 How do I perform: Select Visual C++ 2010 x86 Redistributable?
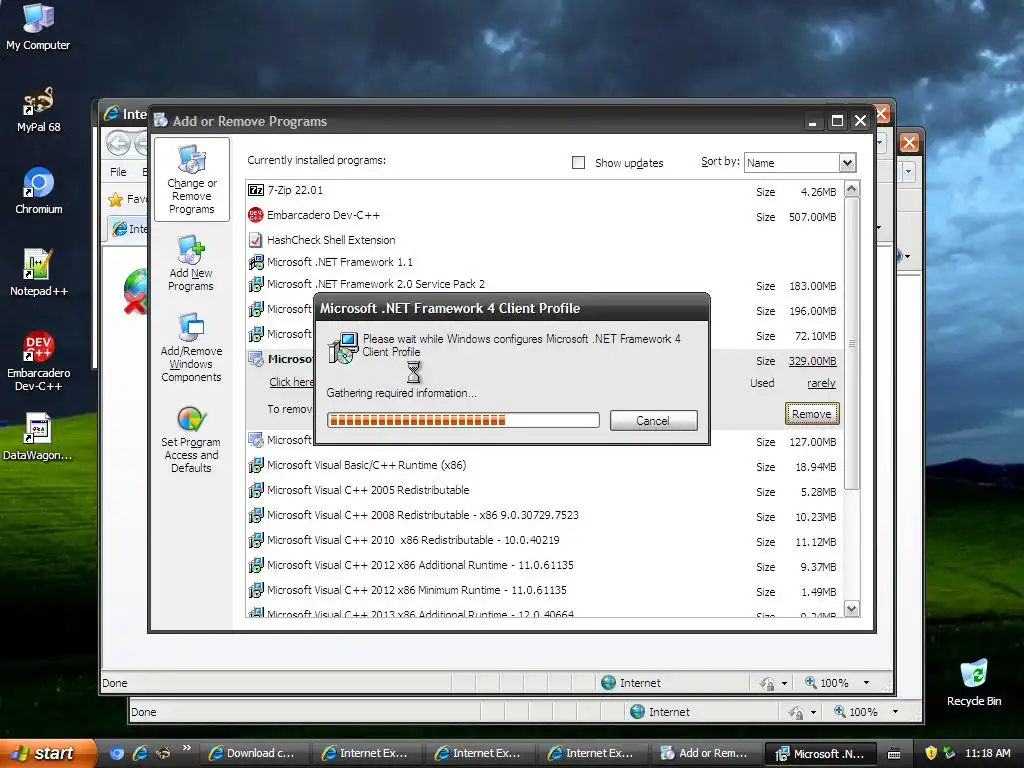544,541
